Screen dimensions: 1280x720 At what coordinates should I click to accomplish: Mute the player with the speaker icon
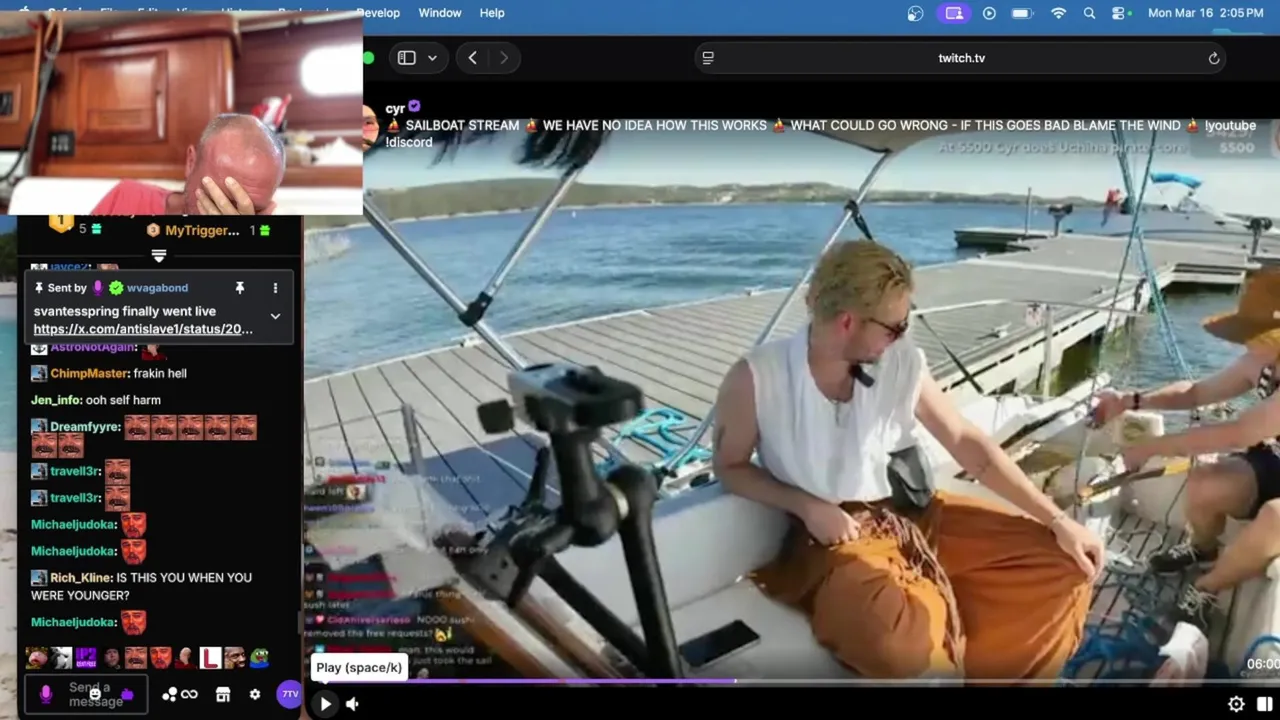pyautogui.click(x=352, y=704)
